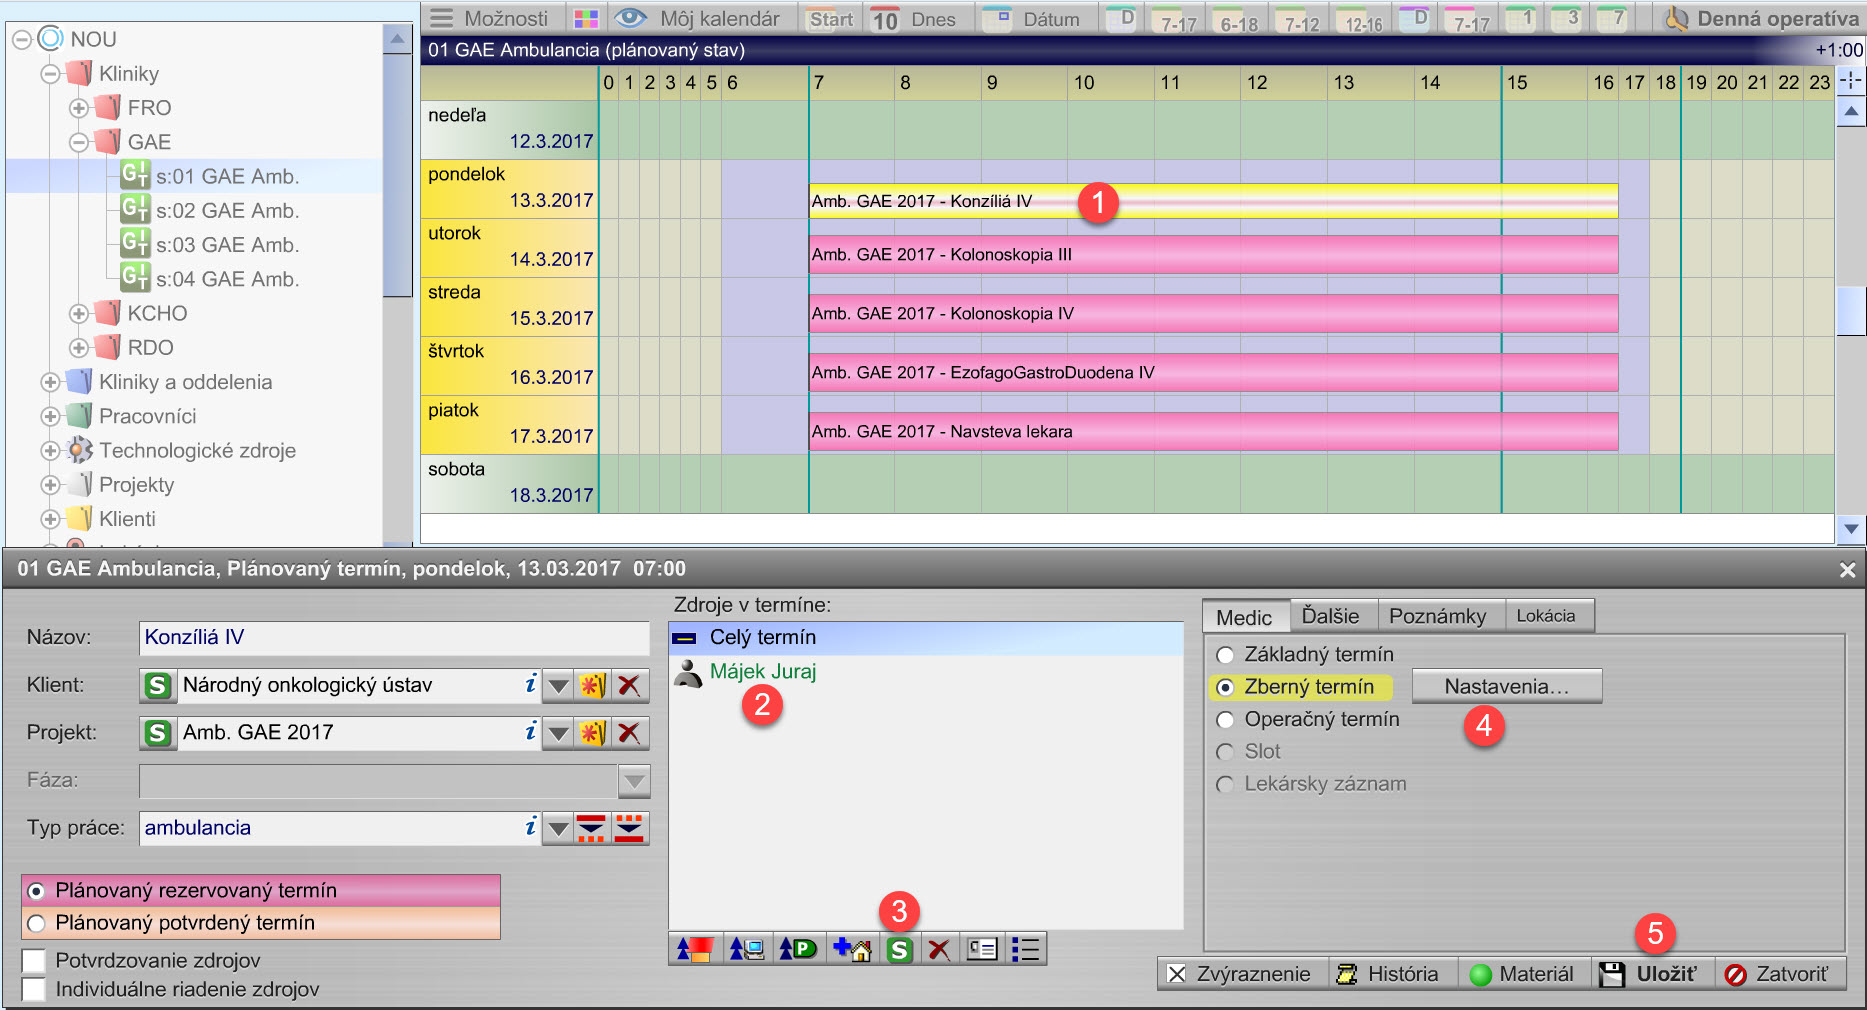Click the star icon beside Projekt field

(x=592, y=733)
